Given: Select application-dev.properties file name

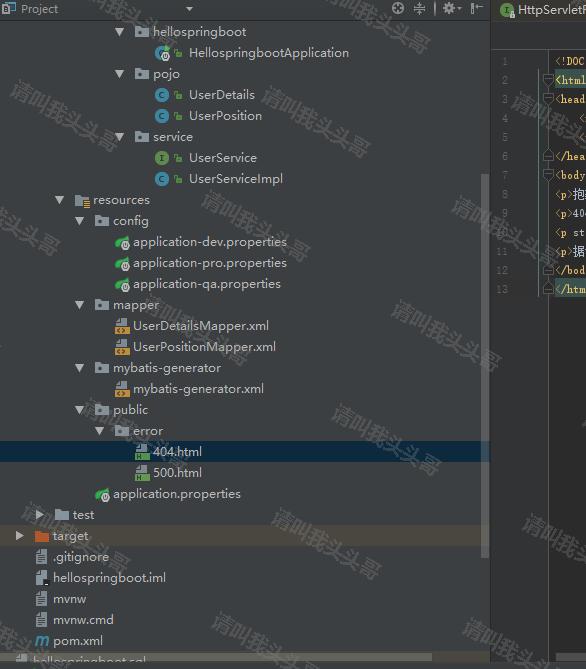Looking at the screenshot, I should tap(210, 242).
